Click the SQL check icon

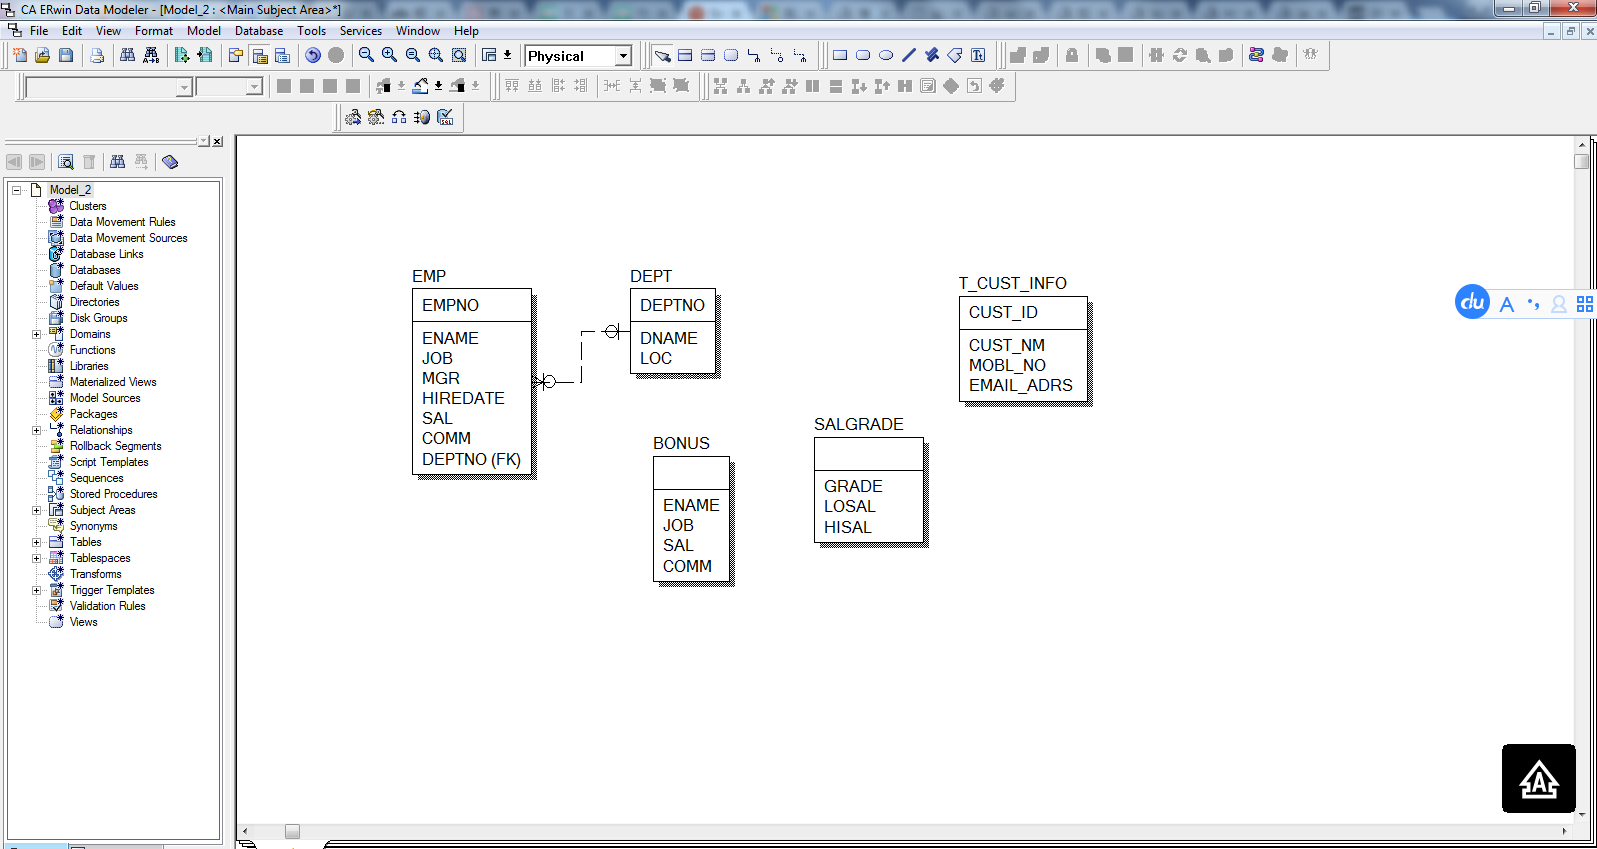click(x=445, y=117)
